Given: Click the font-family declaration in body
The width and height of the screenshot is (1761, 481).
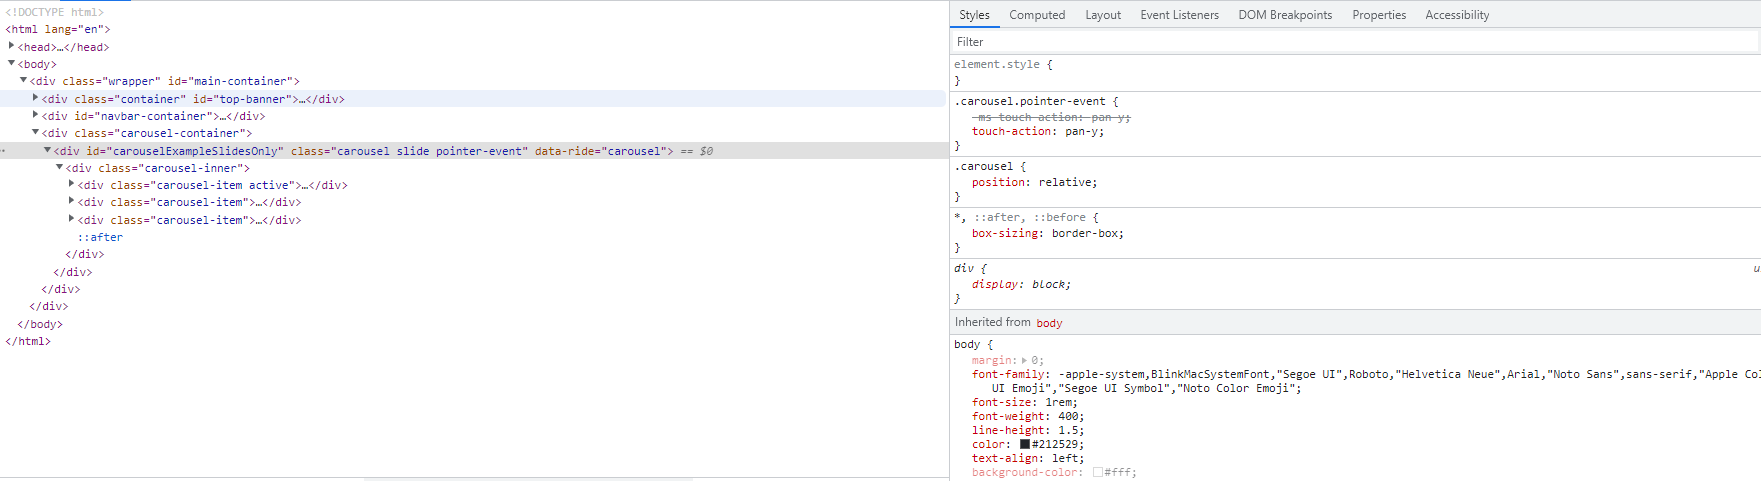Looking at the screenshot, I should tap(1366, 381).
